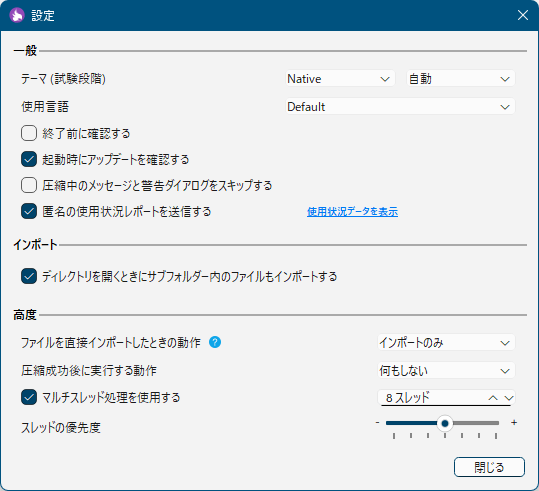The image size is (539, 491).
Task: Open the インポートのみ dropdown
Action: (x=446, y=343)
